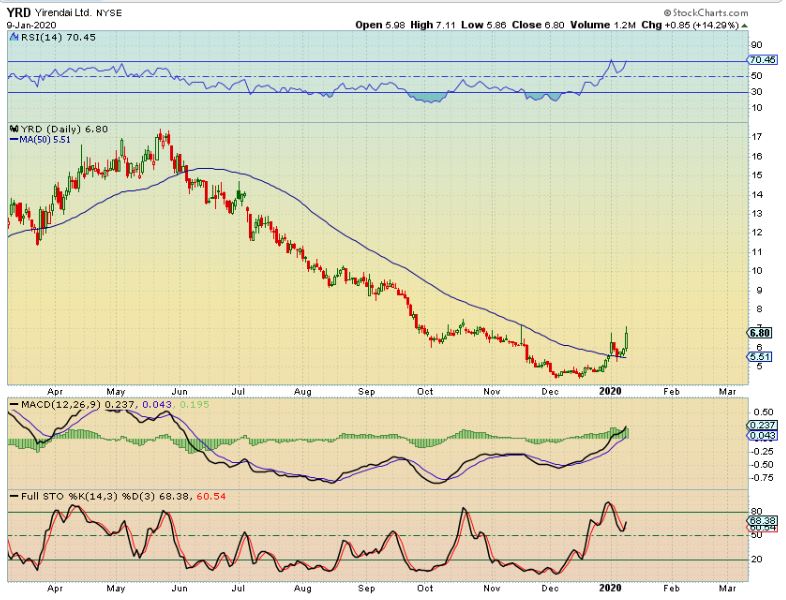Click the MACD axis level 0.50
Screen dimensions: 786x600
click(x=762, y=413)
